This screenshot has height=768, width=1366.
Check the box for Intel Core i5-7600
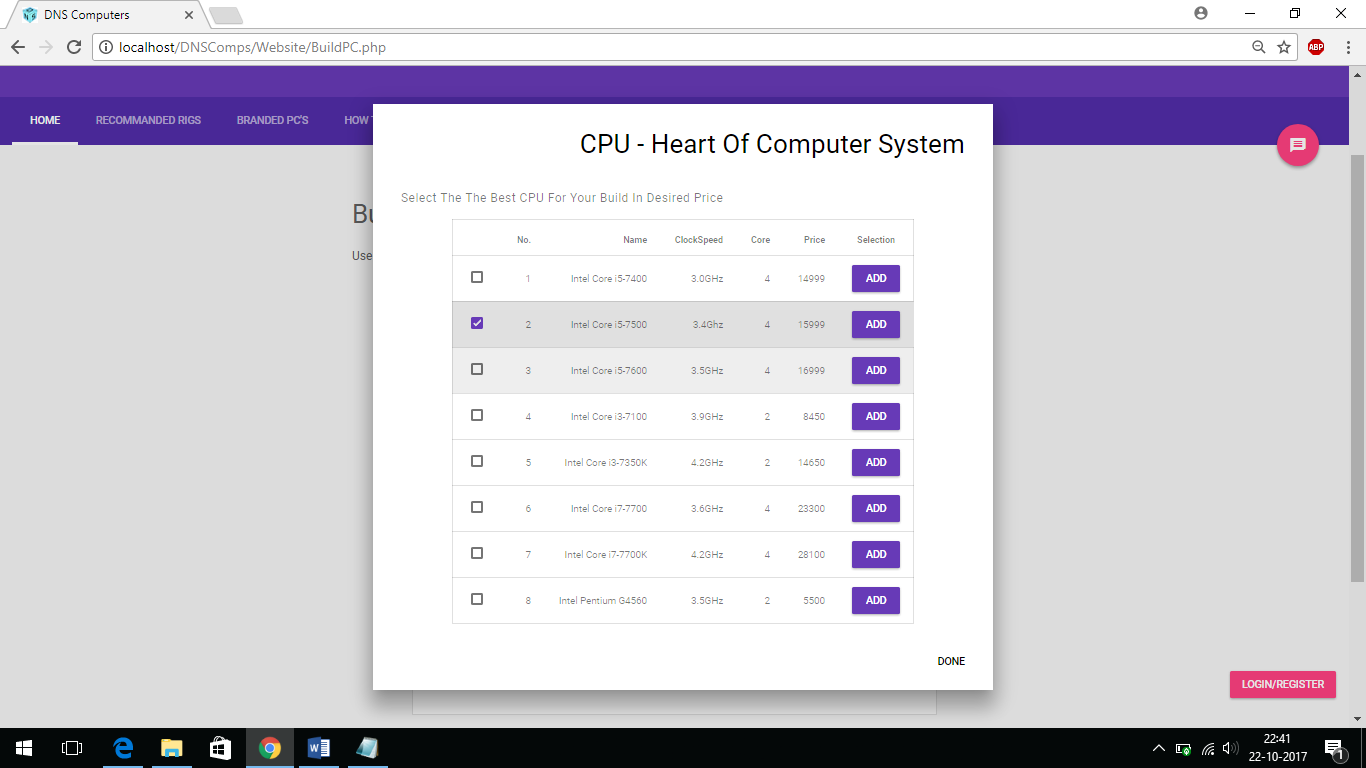pyautogui.click(x=477, y=369)
